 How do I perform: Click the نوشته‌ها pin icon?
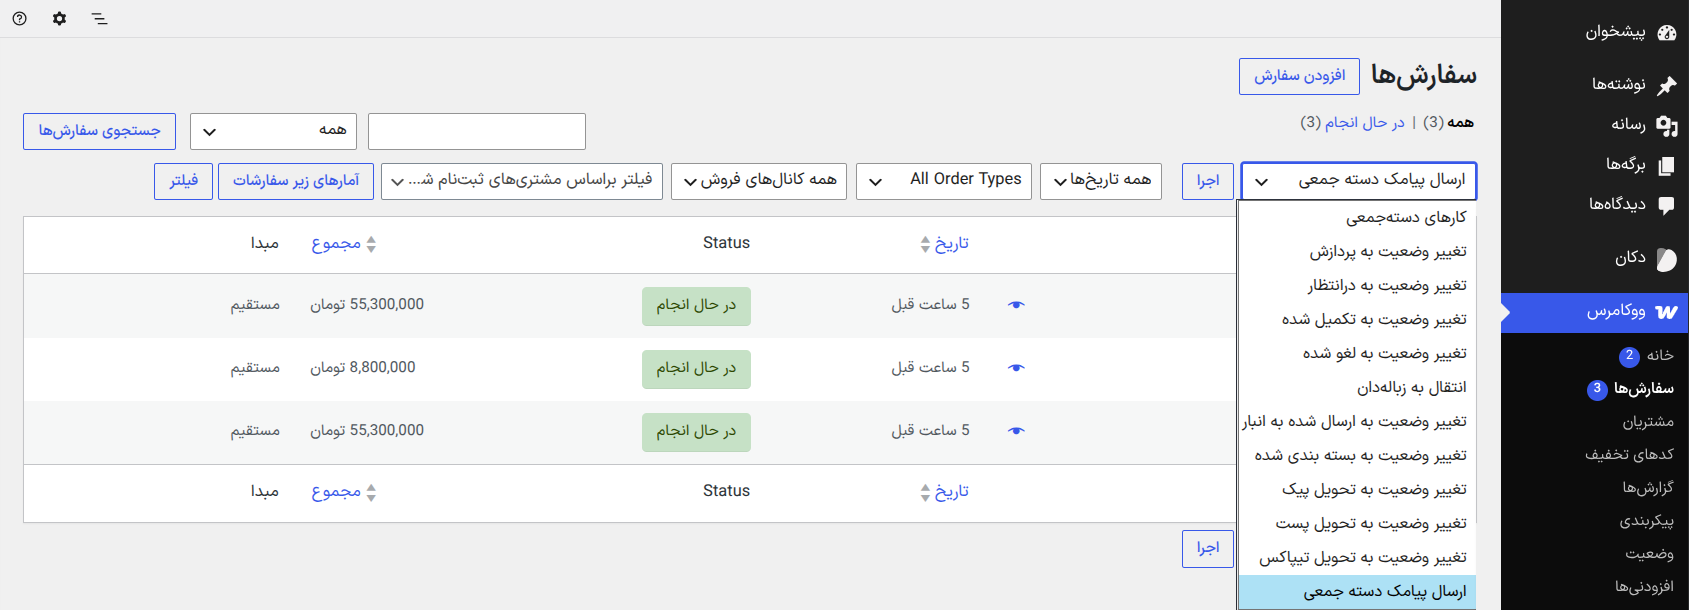pos(1666,85)
